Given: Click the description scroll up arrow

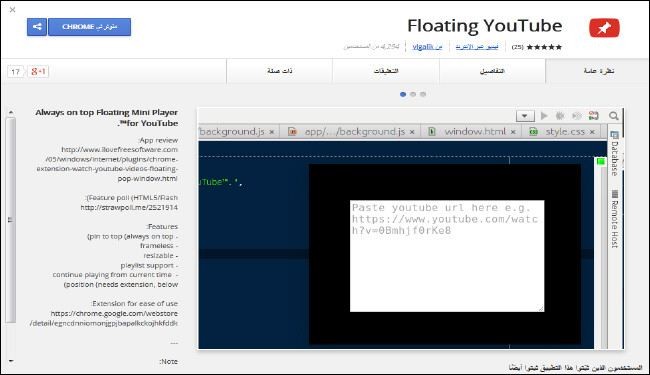Looking at the screenshot, I should click(x=11, y=112).
